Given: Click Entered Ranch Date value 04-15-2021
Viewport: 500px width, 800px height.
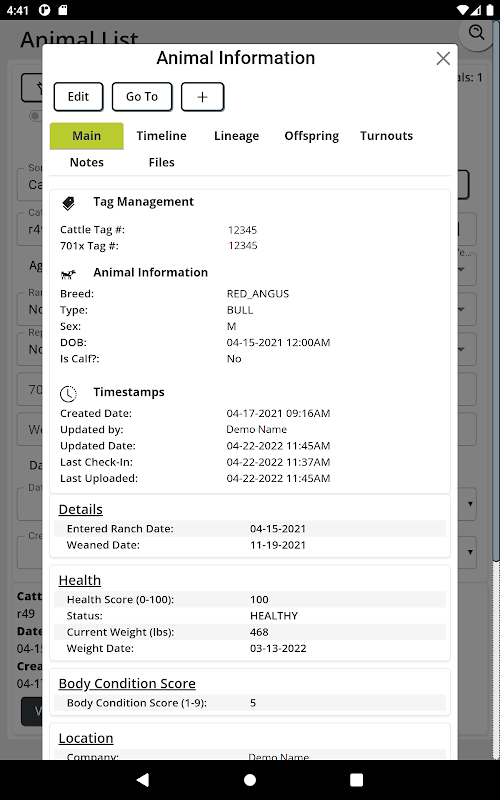Looking at the screenshot, I should tap(278, 529).
